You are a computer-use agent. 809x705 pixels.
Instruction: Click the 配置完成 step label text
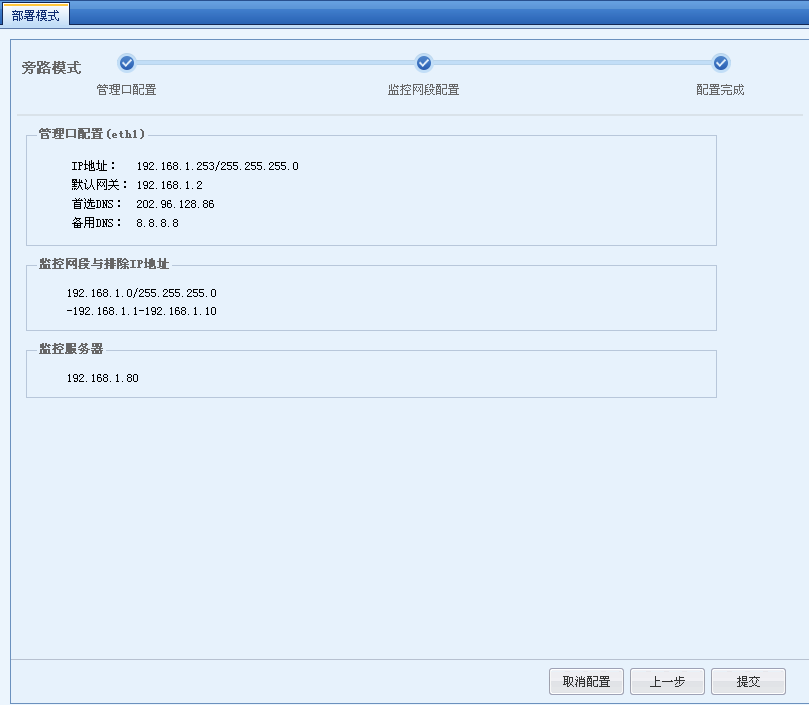coord(721,89)
